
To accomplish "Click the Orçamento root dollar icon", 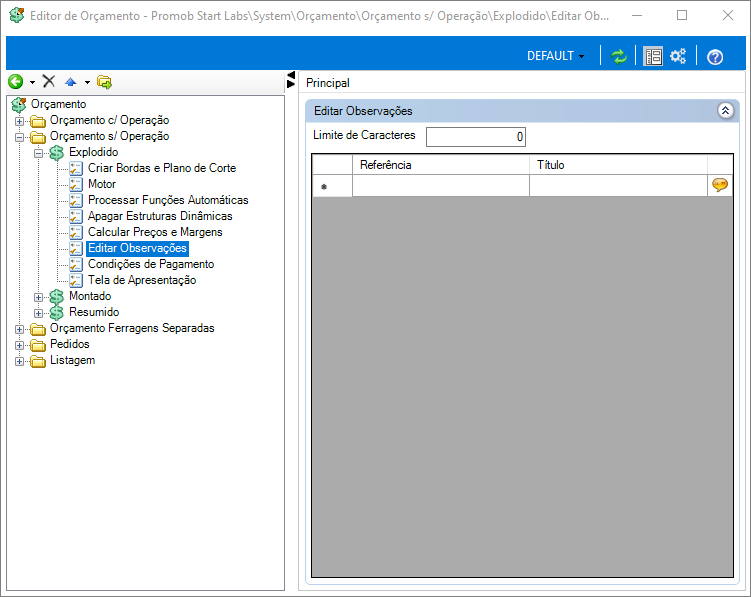I will click(x=18, y=104).
